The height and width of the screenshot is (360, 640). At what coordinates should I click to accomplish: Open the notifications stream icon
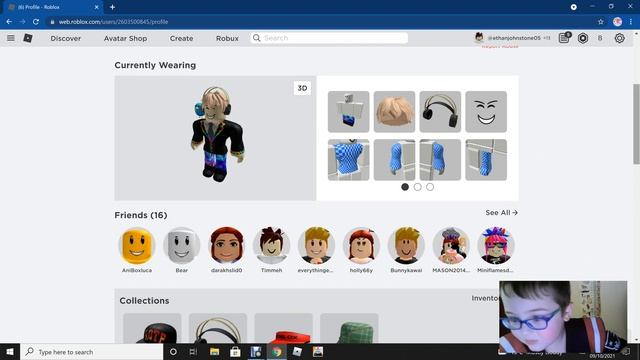coord(564,38)
